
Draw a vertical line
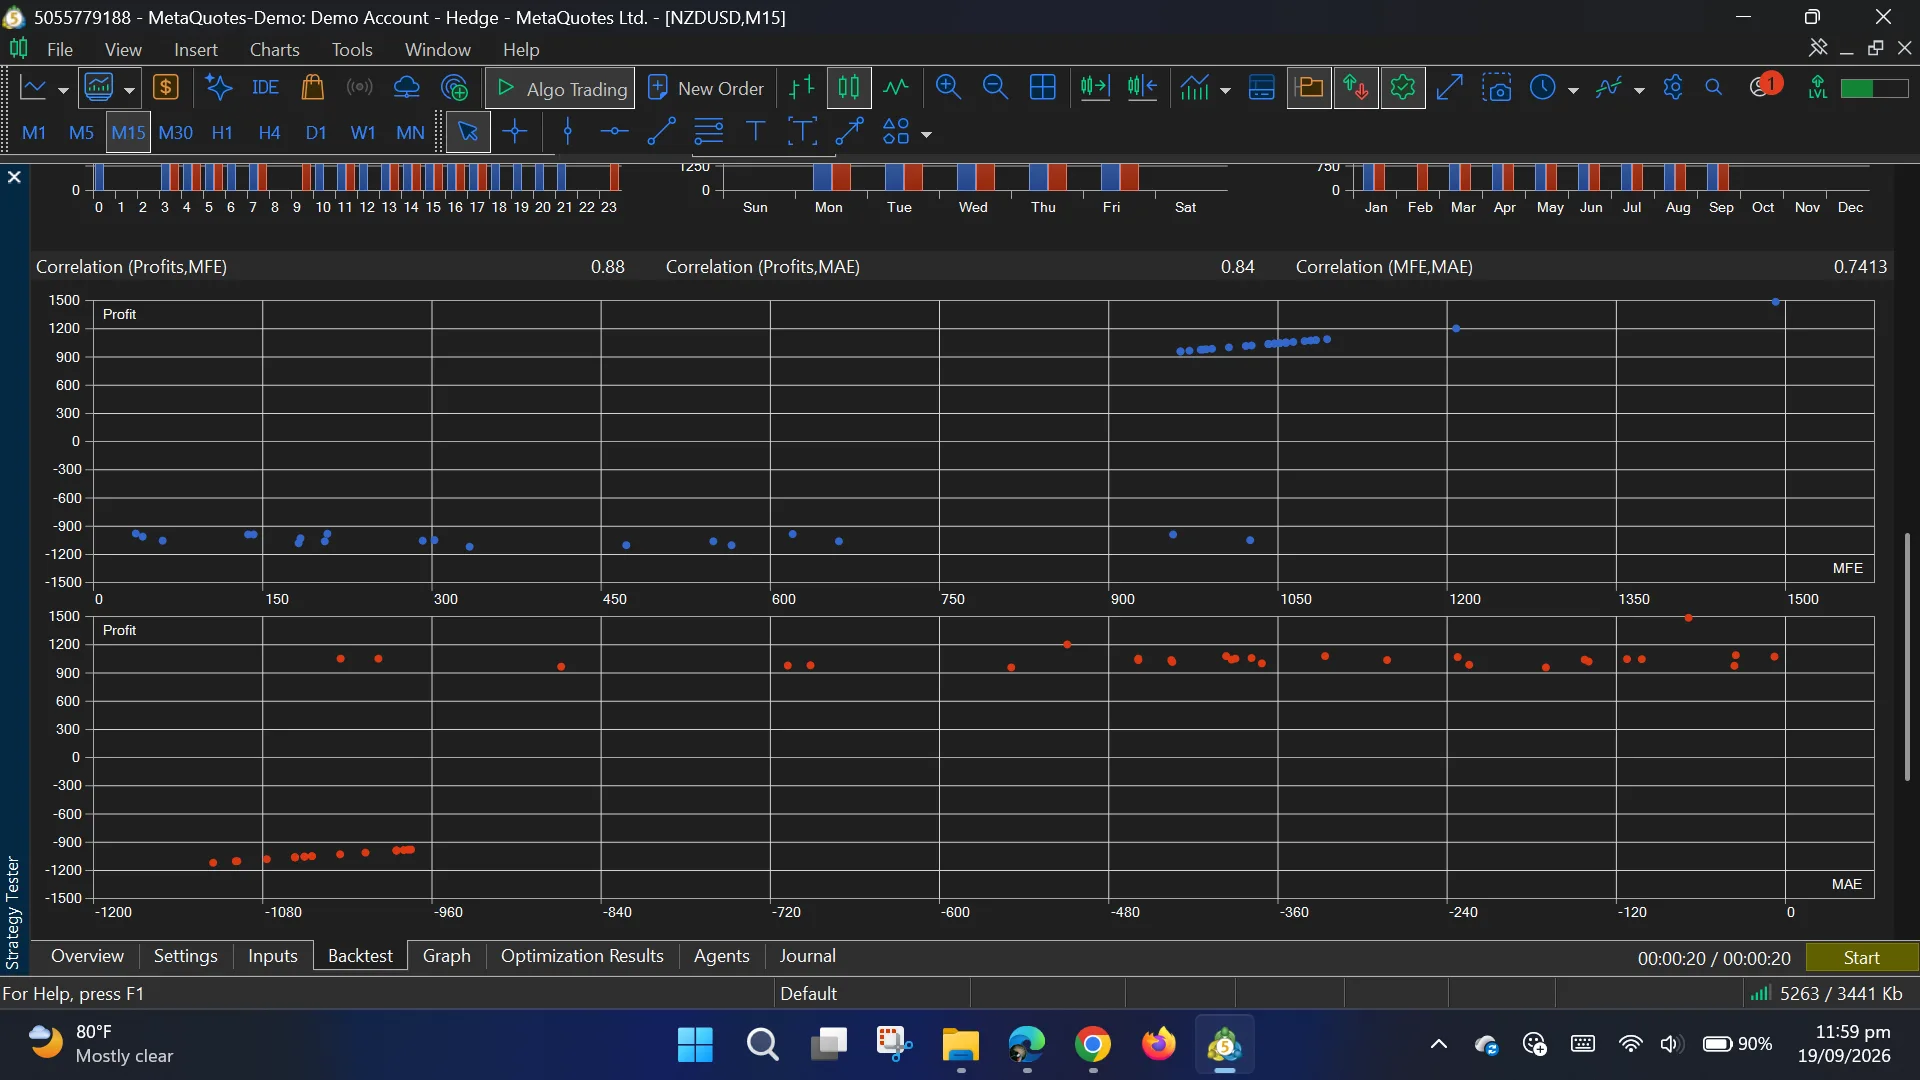pos(568,132)
